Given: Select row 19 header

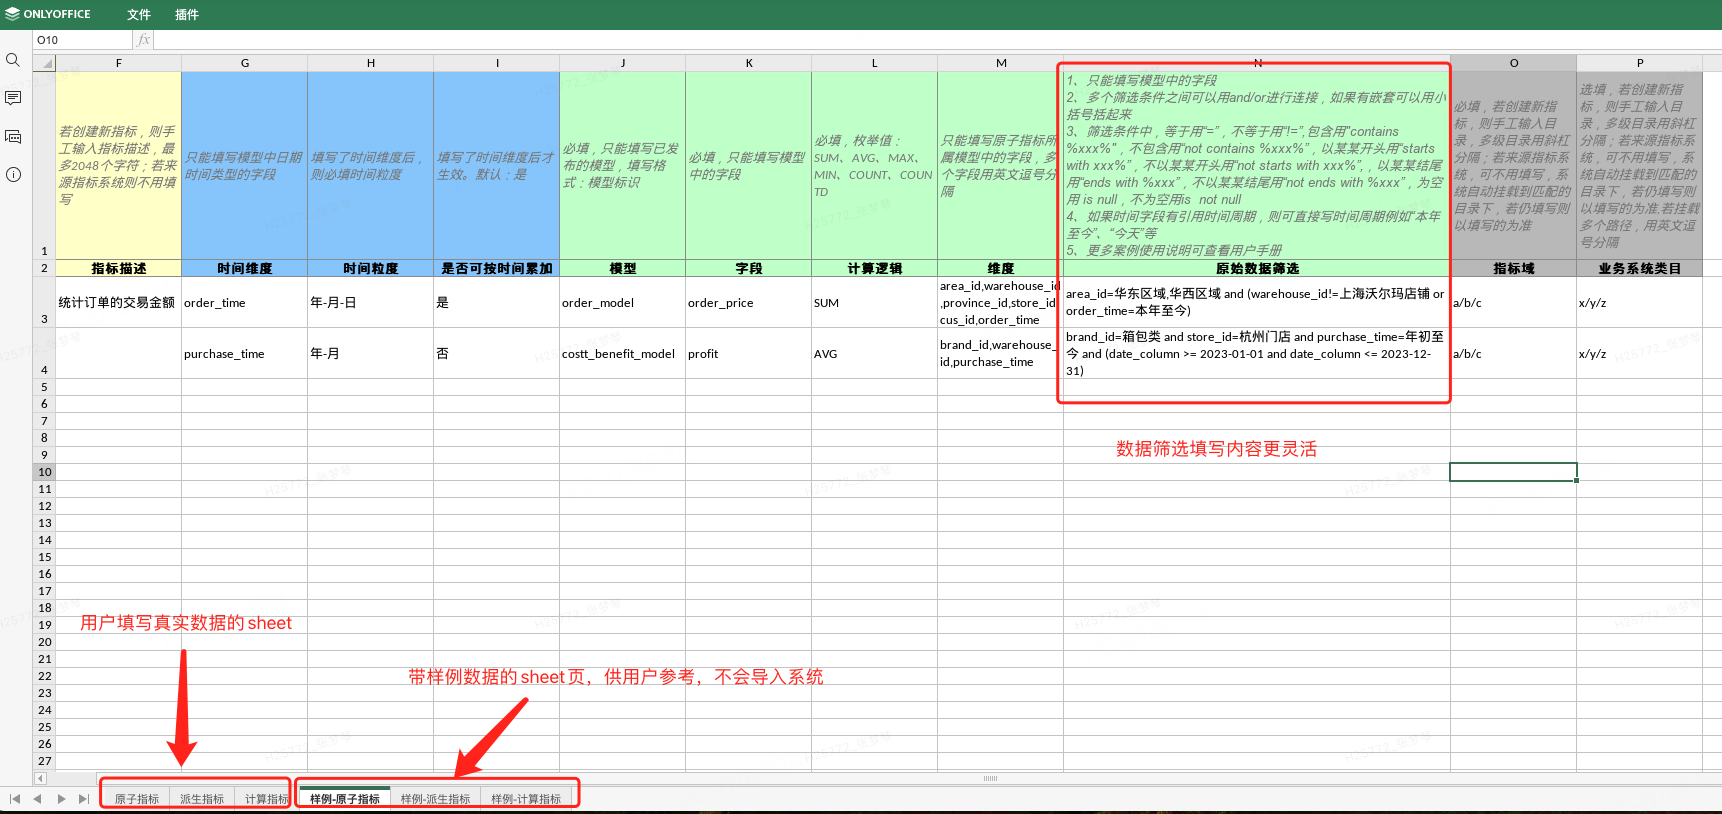Looking at the screenshot, I should 44,625.
